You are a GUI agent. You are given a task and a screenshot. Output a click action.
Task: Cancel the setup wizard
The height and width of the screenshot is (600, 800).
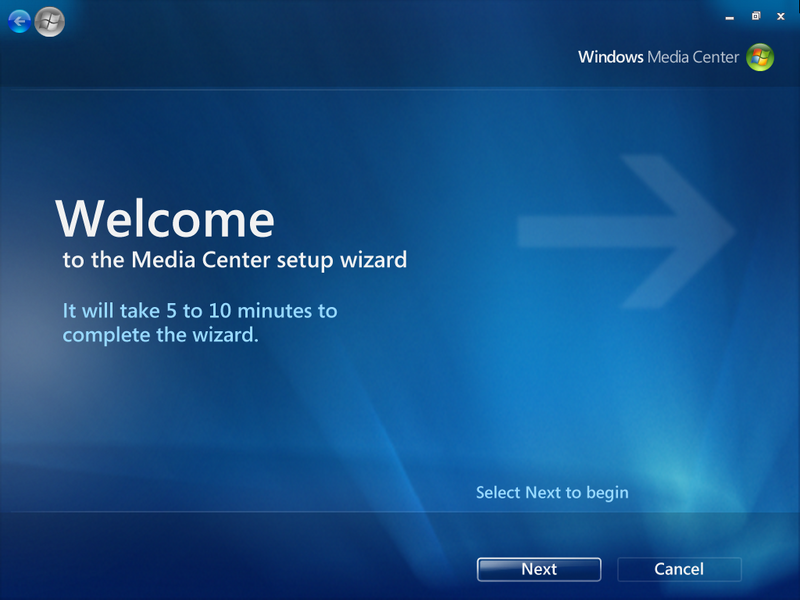pos(679,569)
